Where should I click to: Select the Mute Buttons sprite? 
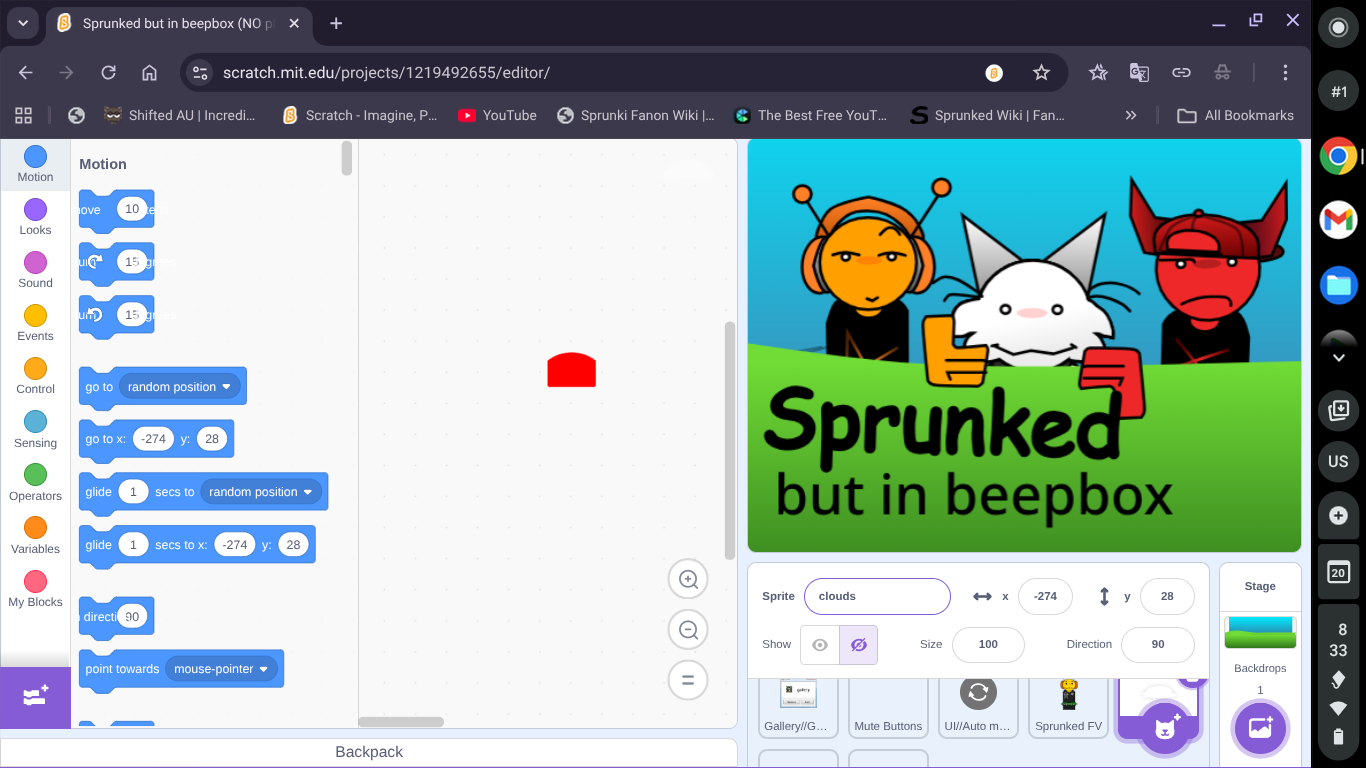[x=888, y=707]
